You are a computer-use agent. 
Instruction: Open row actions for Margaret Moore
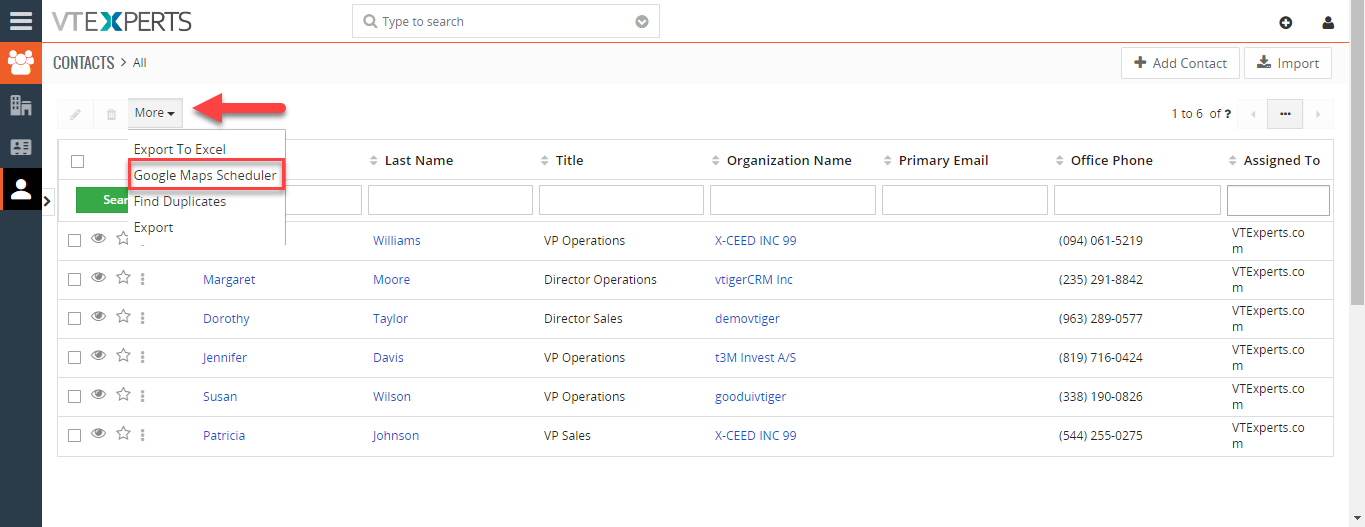pyautogui.click(x=143, y=280)
